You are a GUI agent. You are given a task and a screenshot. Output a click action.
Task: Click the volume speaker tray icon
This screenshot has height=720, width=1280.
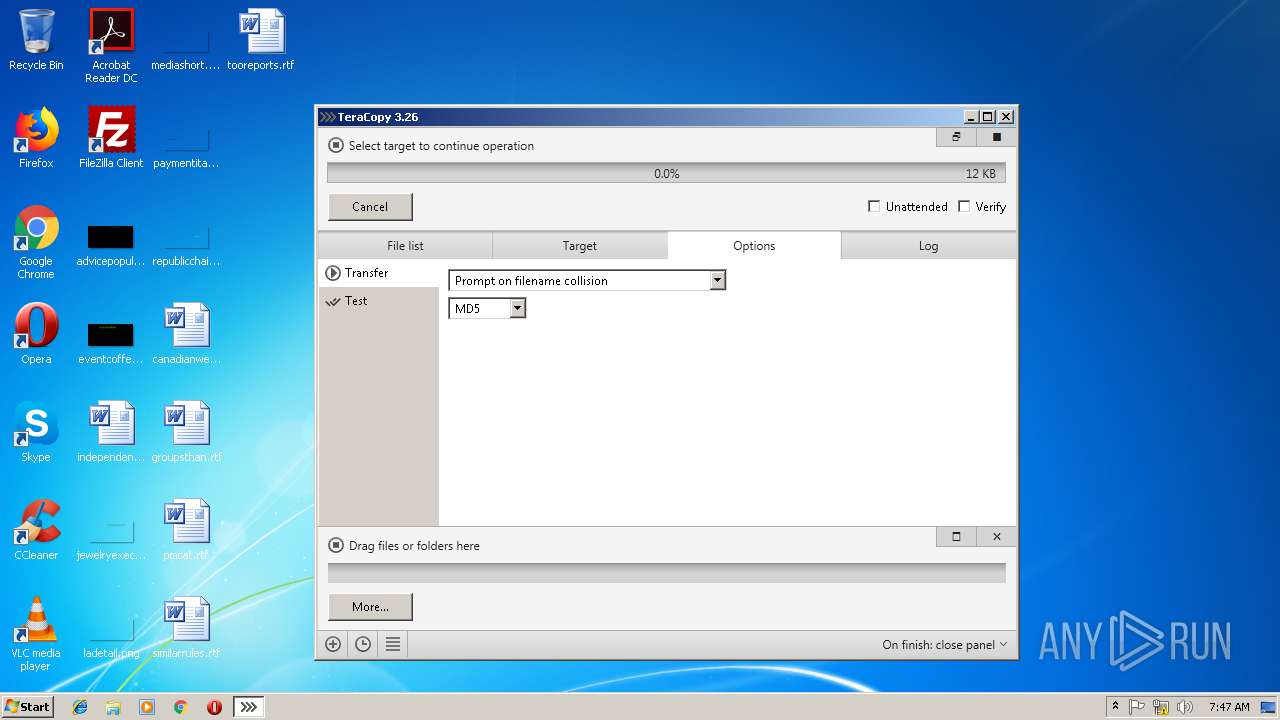pyautogui.click(x=1185, y=707)
